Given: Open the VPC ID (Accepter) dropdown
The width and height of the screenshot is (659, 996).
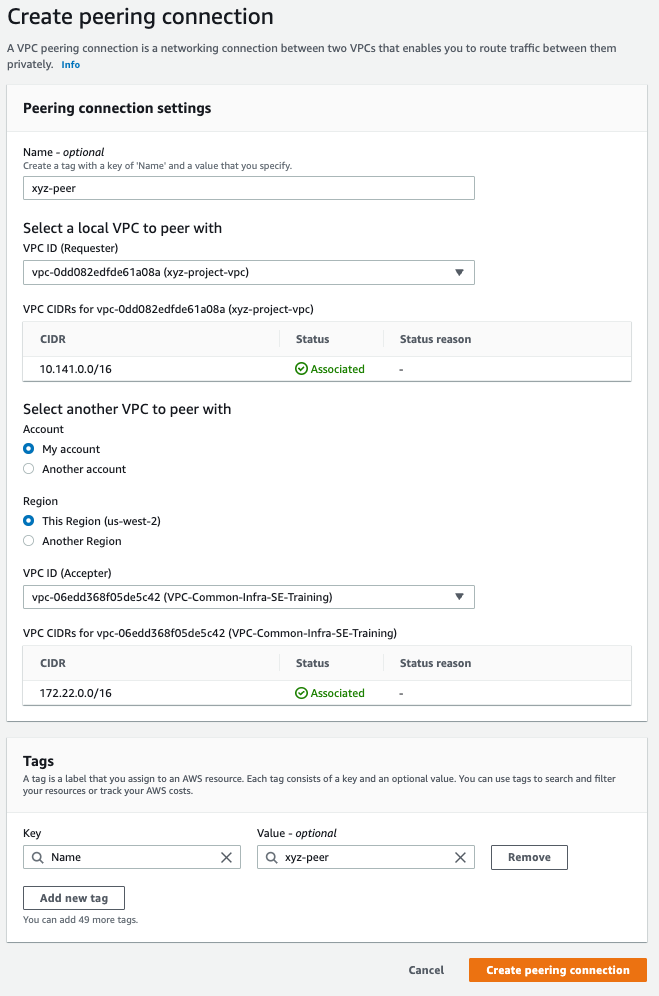Looking at the screenshot, I should [x=460, y=596].
